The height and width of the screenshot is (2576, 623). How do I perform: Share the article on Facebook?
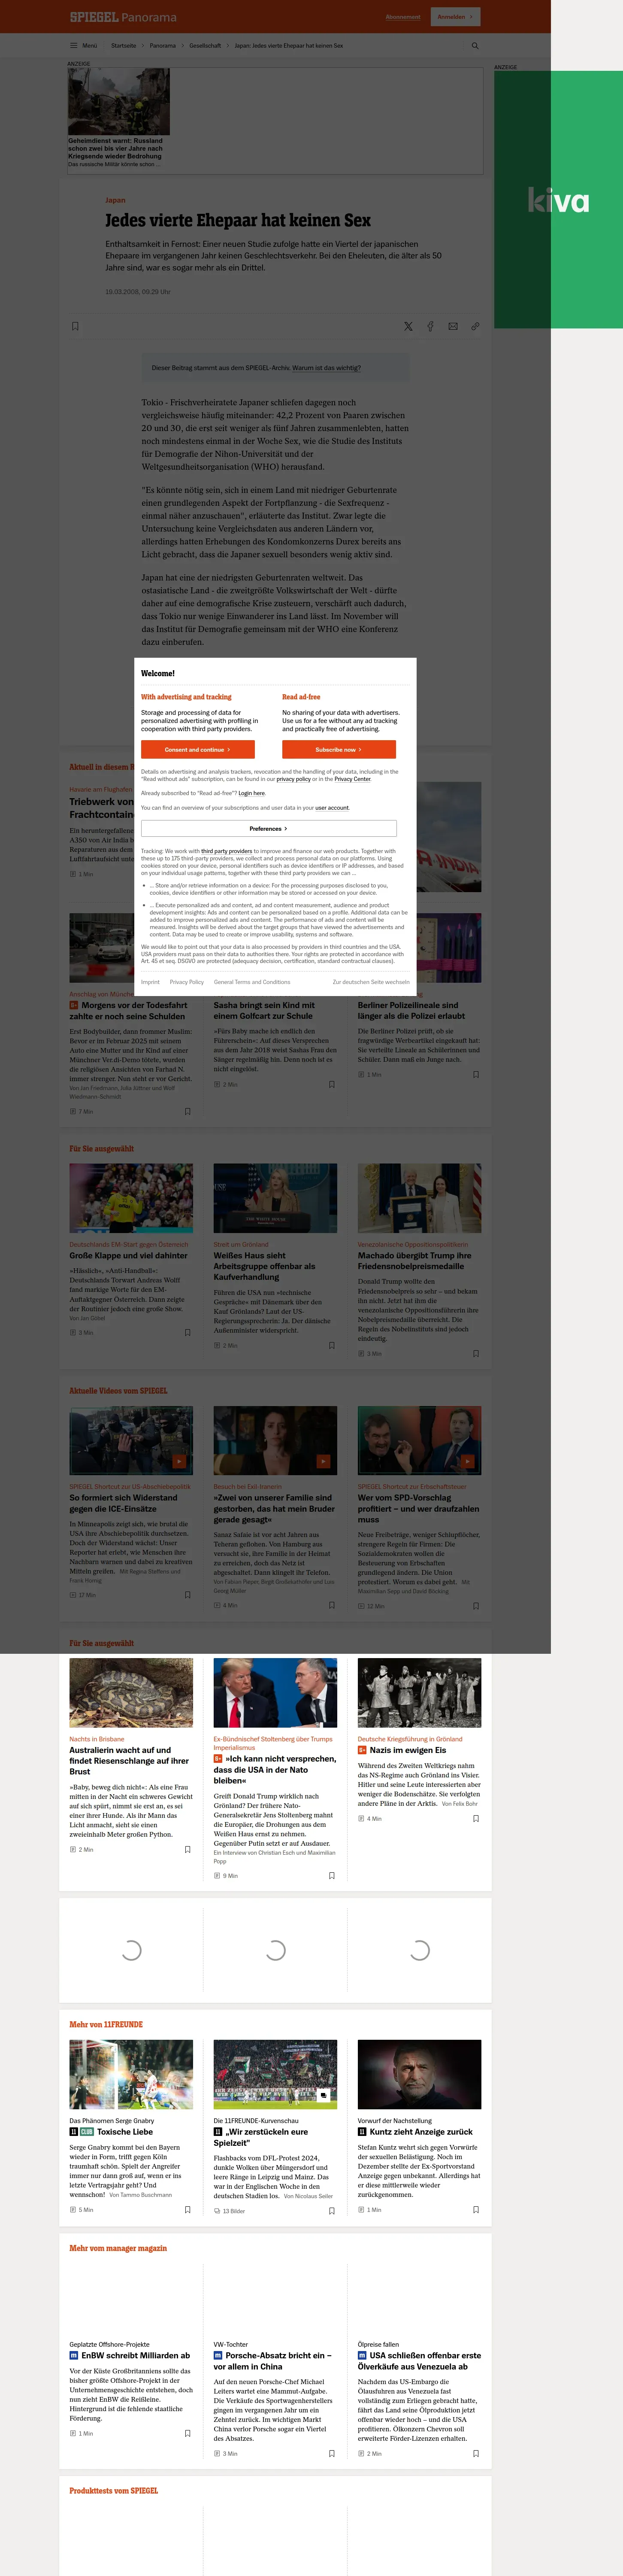click(430, 326)
